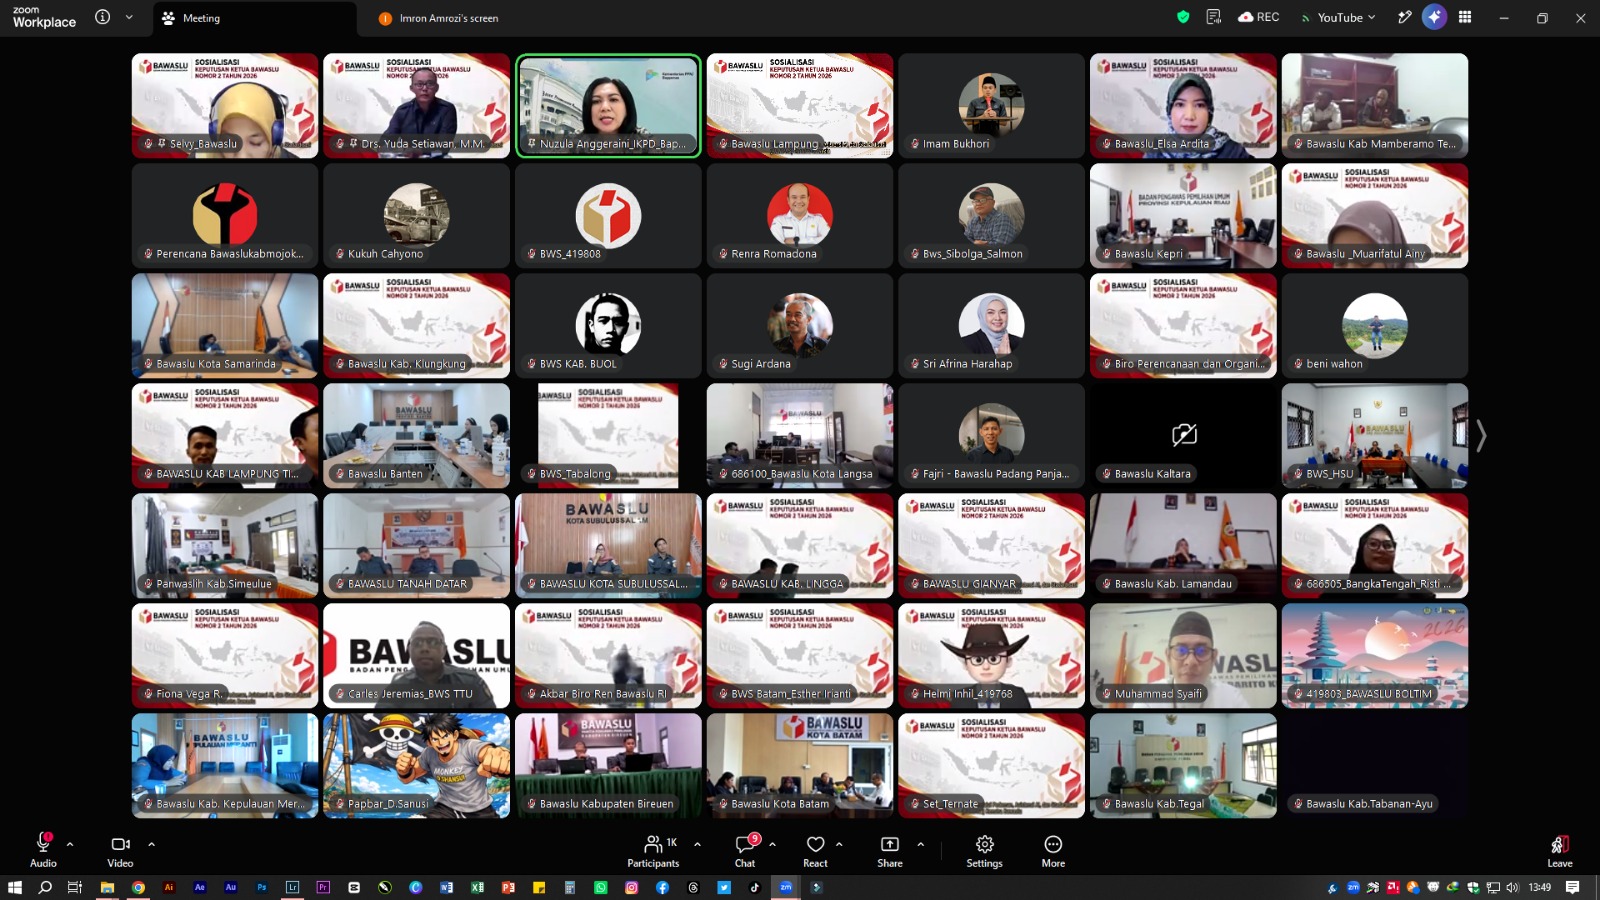Open Google Chrome from the taskbar
This screenshot has width=1600, height=900.
coord(138,887)
